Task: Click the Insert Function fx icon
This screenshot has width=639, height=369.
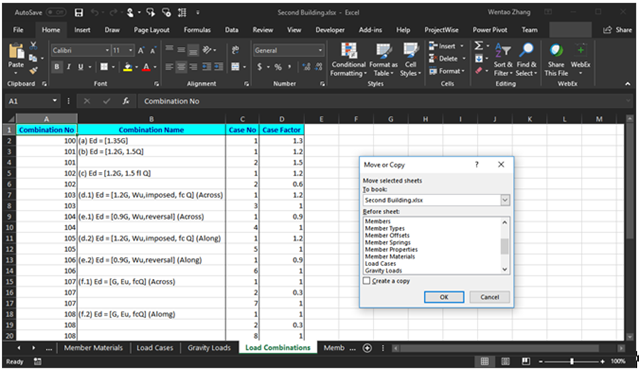Action: pyautogui.click(x=126, y=101)
